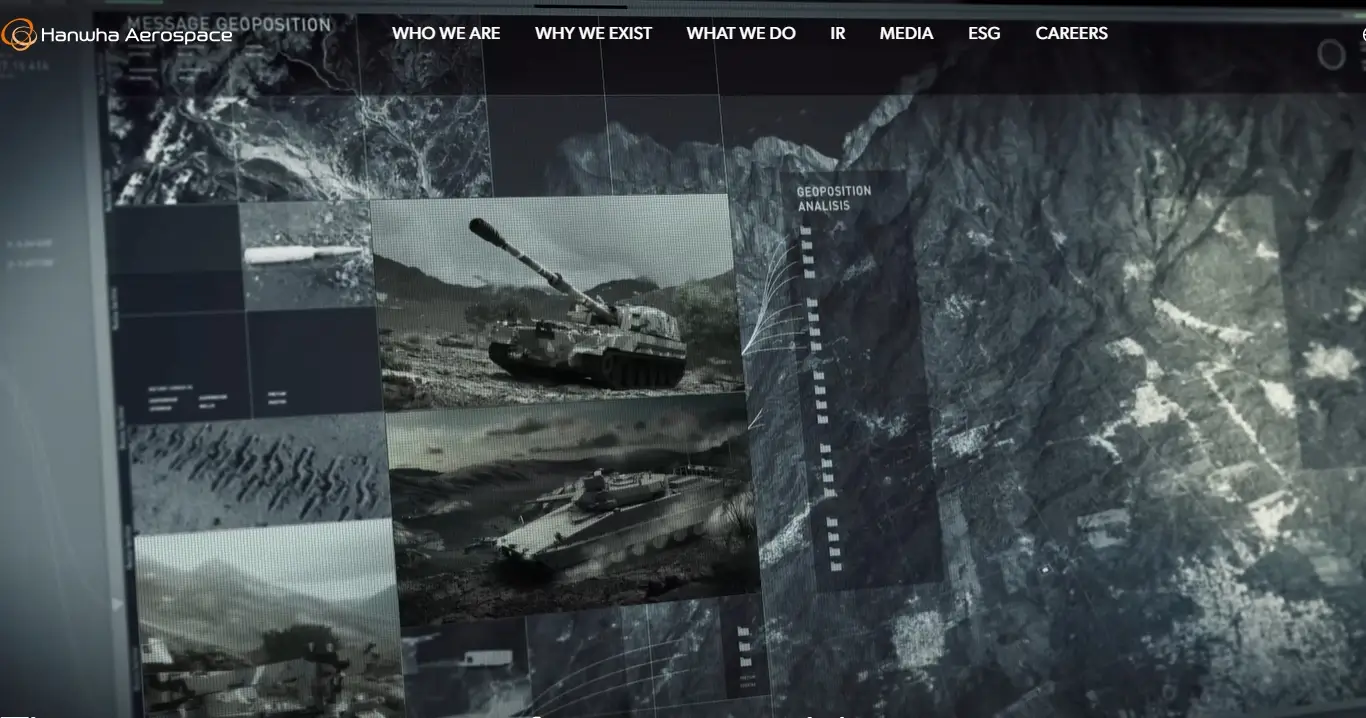This screenshot has width=1366, height=718.
Task: Open the CAREERS menu
Action: click(x=1072, y=33)
